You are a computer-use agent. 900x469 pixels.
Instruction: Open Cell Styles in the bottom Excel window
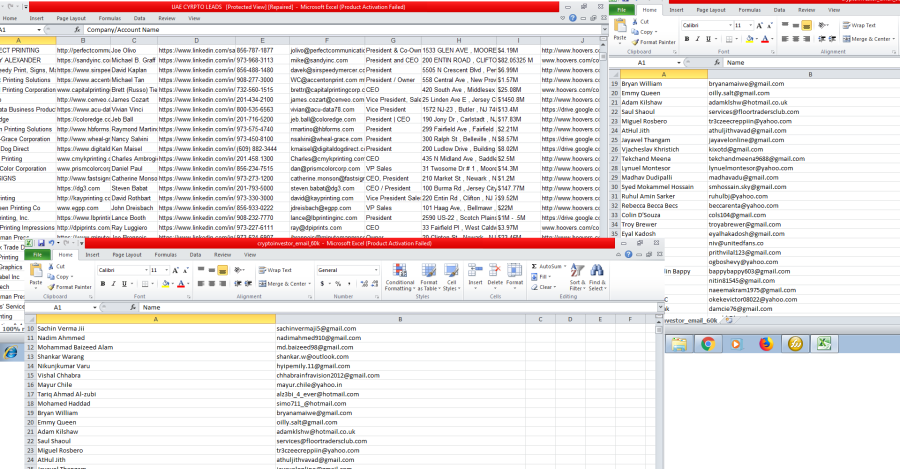click(451, 277)
